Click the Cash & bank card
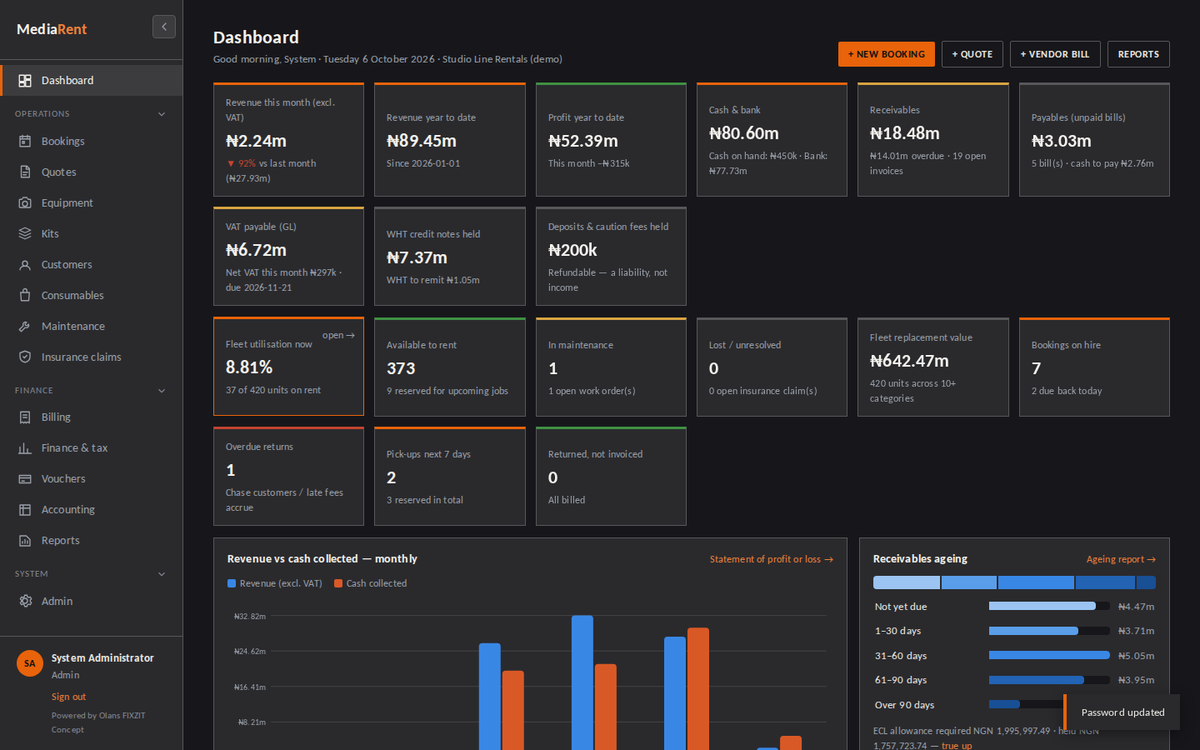The height and width of the screenshot is (750, 1200). coord(772,140)
